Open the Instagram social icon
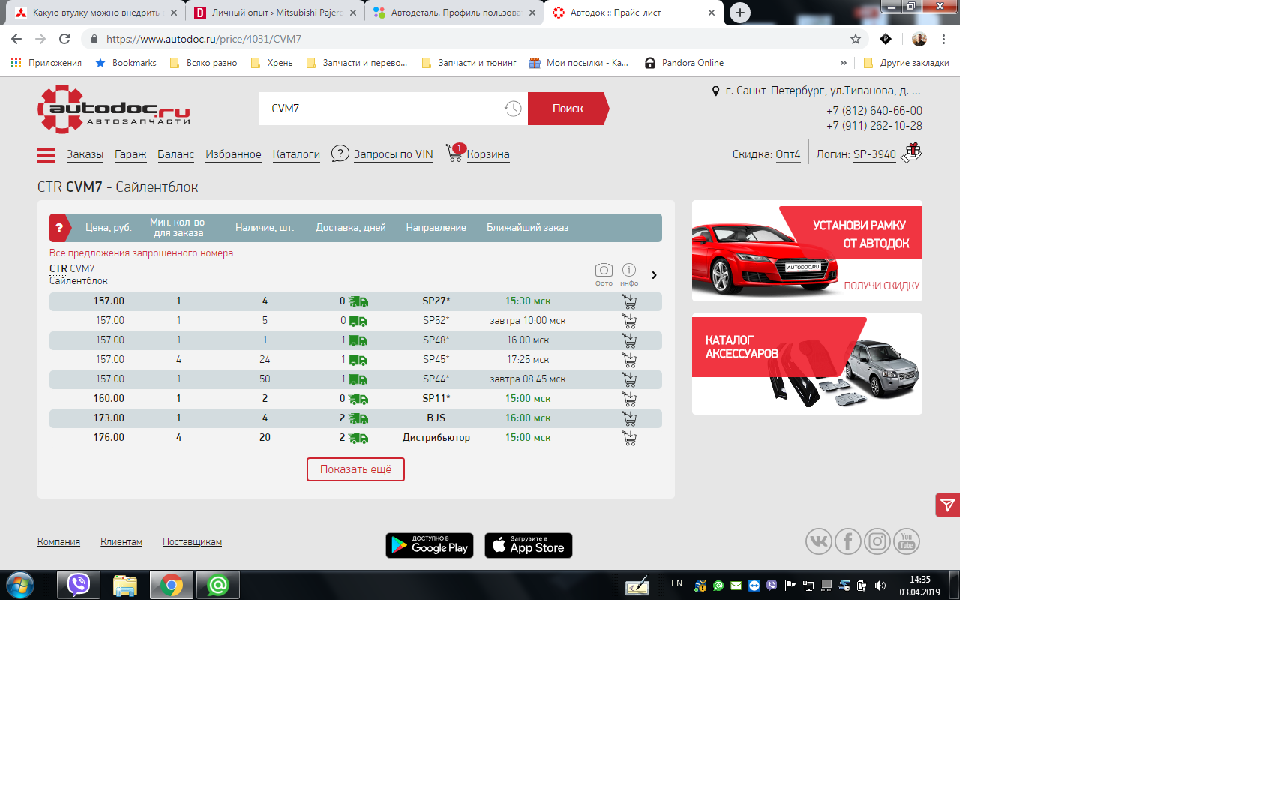1280x800 pixels. point(877,541)
